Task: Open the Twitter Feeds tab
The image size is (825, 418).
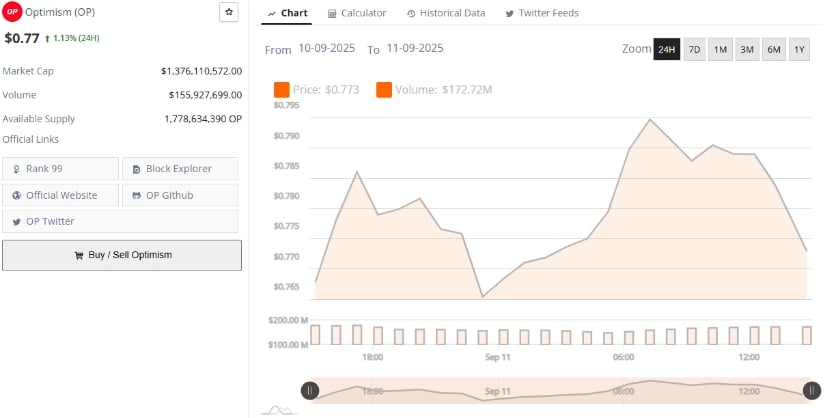Action: tap(542, 13)
